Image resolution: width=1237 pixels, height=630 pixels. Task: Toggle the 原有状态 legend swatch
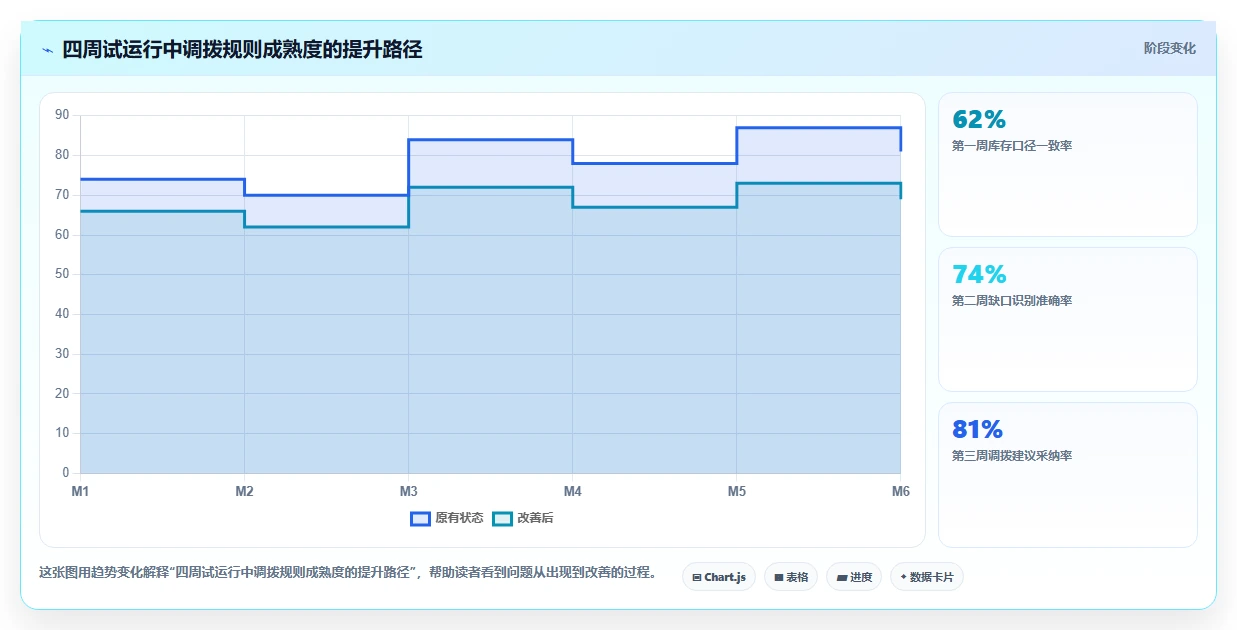click(x=420, y=518)
